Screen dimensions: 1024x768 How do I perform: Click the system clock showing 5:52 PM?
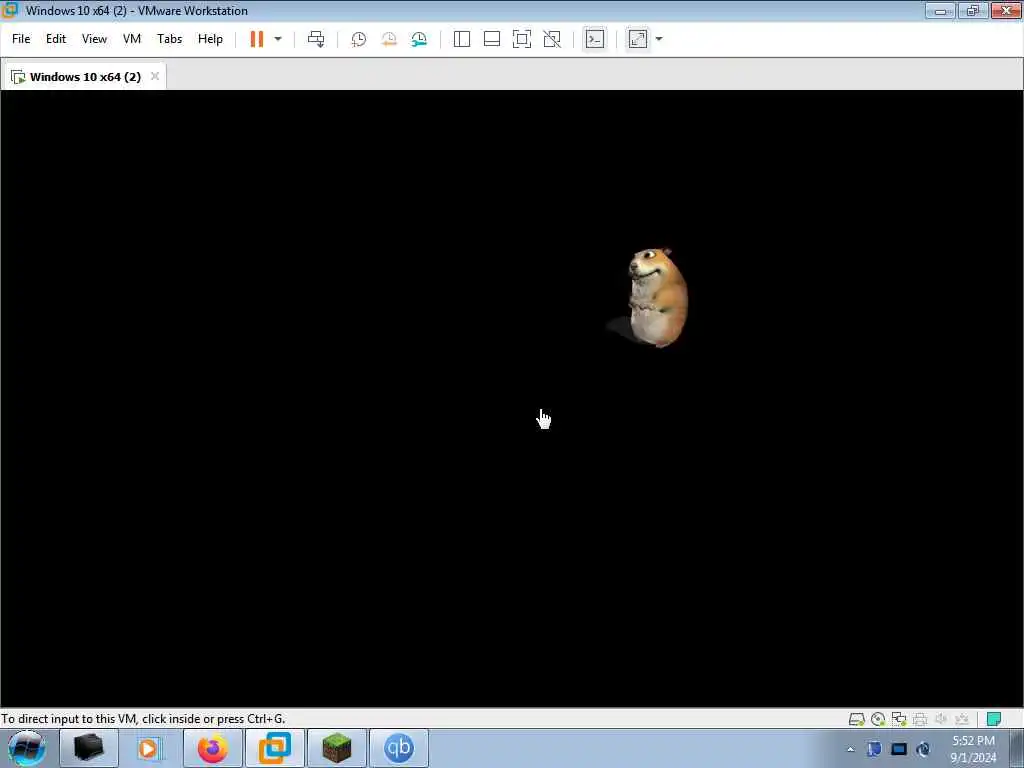pyautogui.click(x=974, y=749)
